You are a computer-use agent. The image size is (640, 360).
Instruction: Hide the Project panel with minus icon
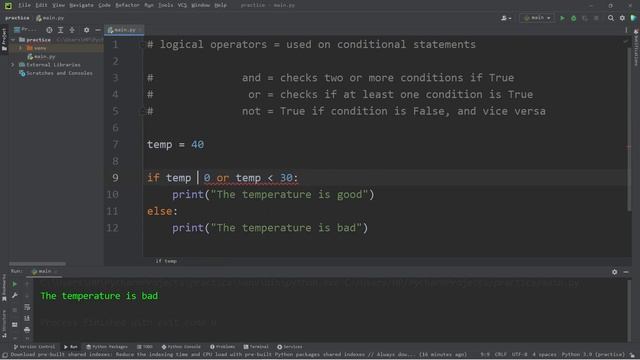coord(98,30)
